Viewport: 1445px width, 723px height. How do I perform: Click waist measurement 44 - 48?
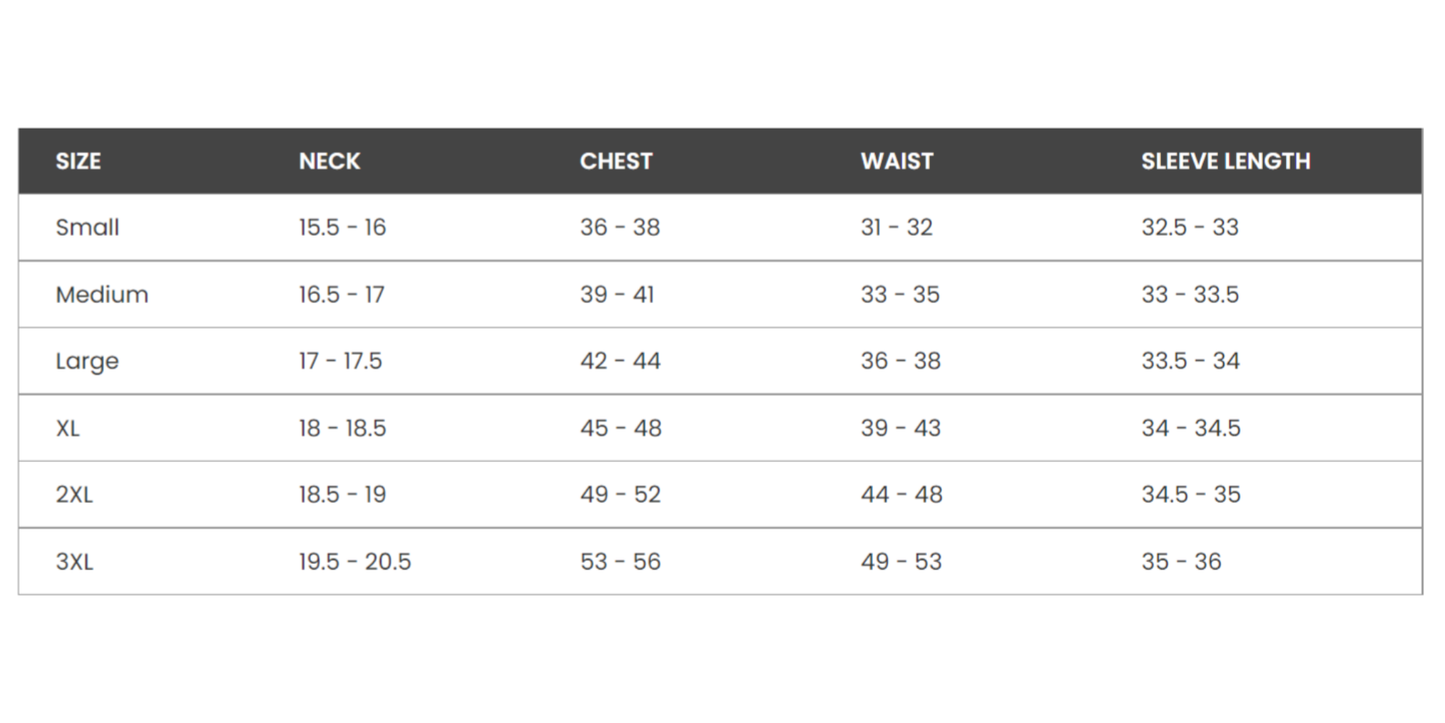coord(901,495)
